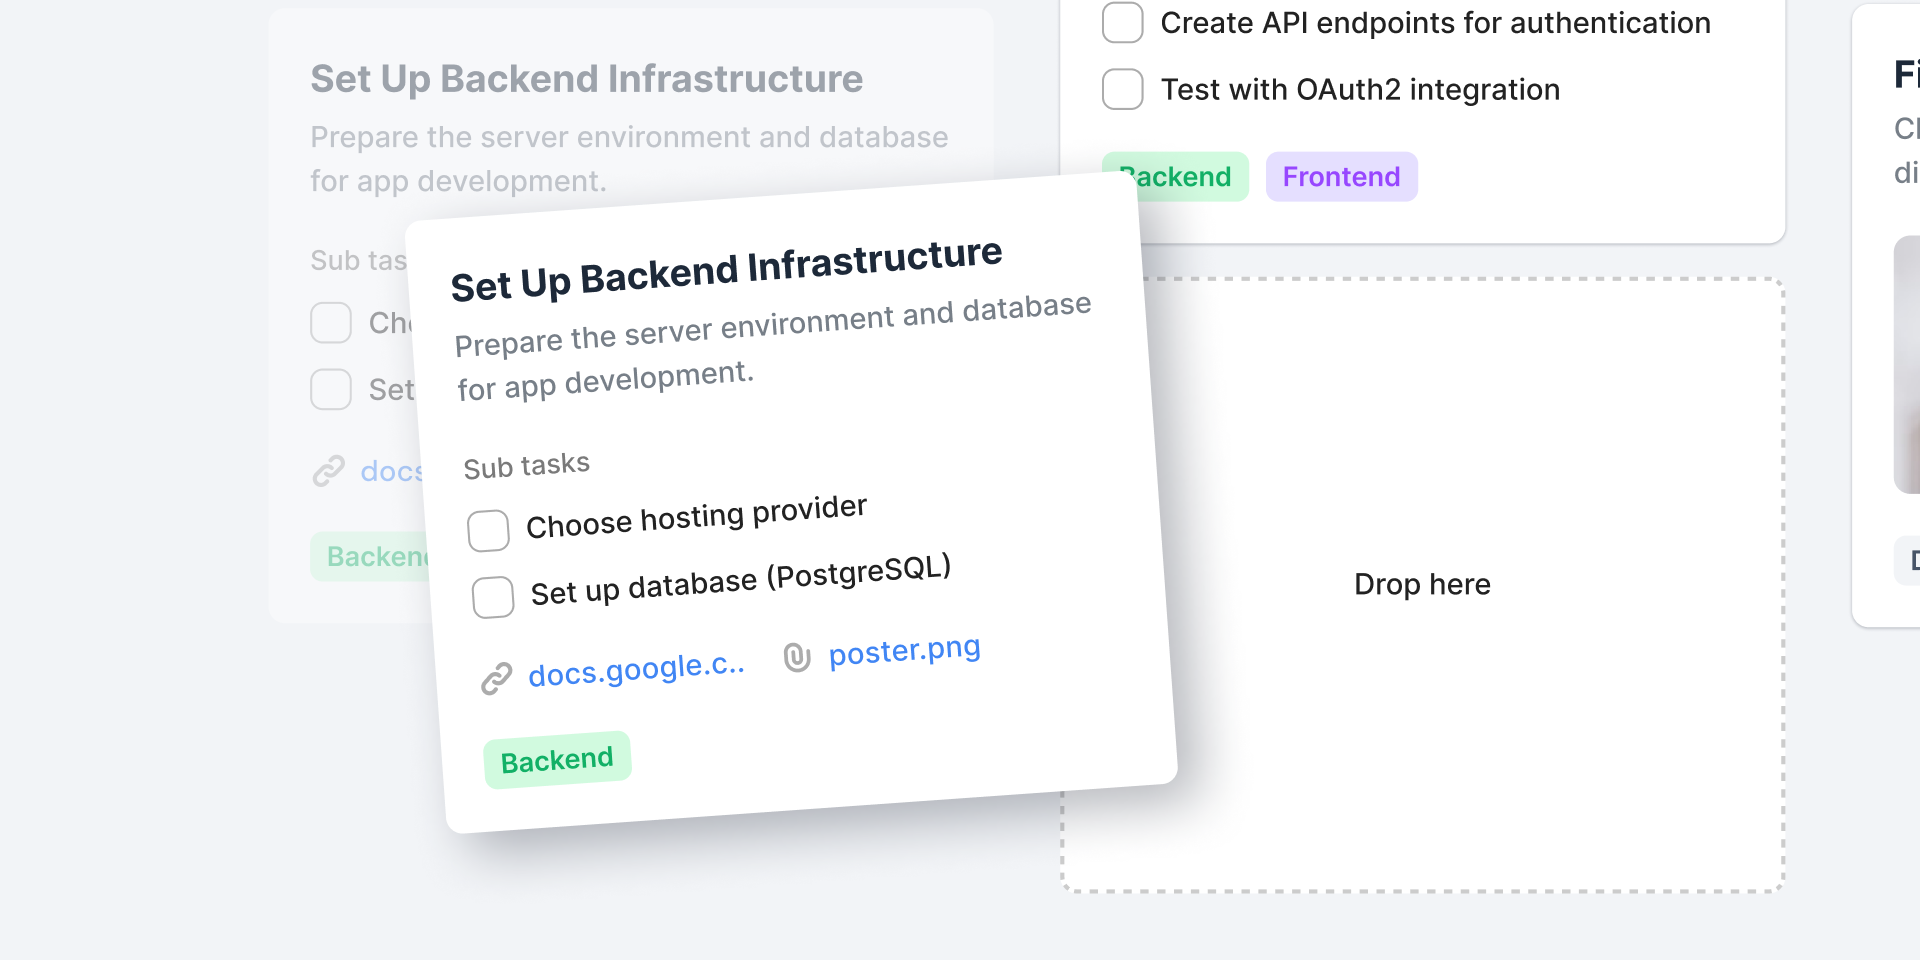Click the link icon on the faded background card

click(x=327, y=471)
